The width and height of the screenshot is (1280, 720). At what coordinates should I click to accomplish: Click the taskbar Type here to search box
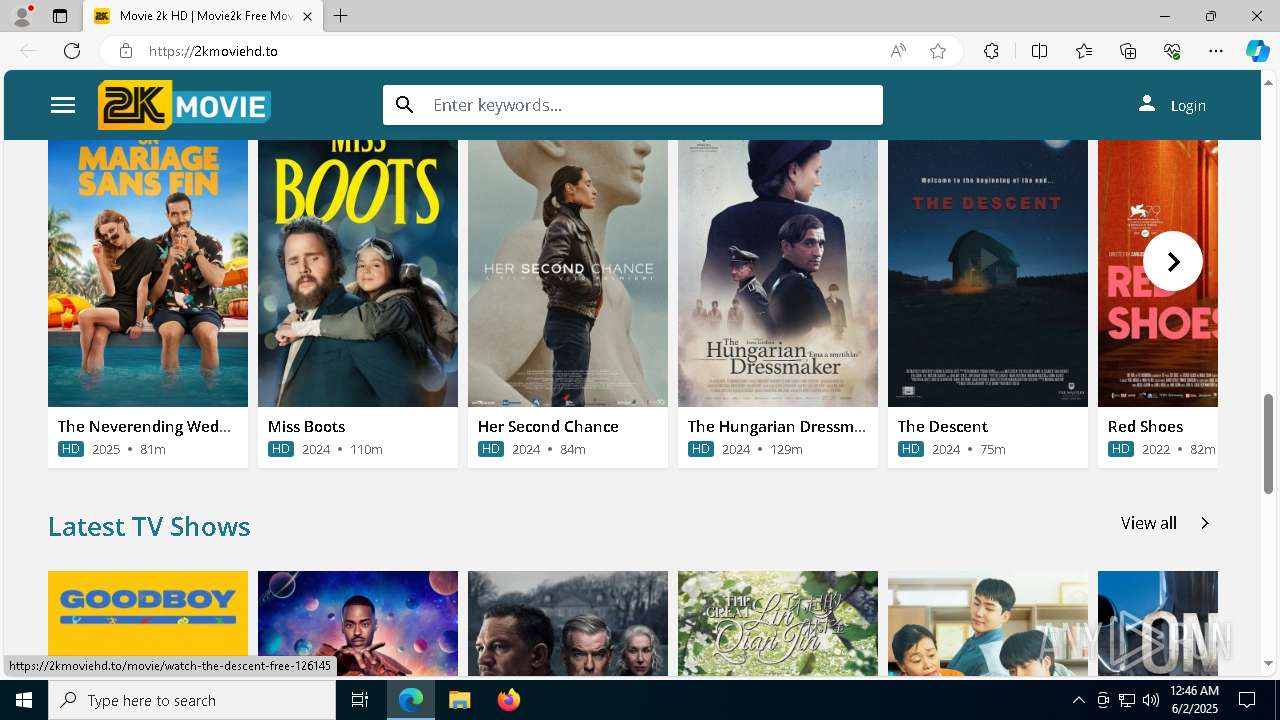pos(192,700)
